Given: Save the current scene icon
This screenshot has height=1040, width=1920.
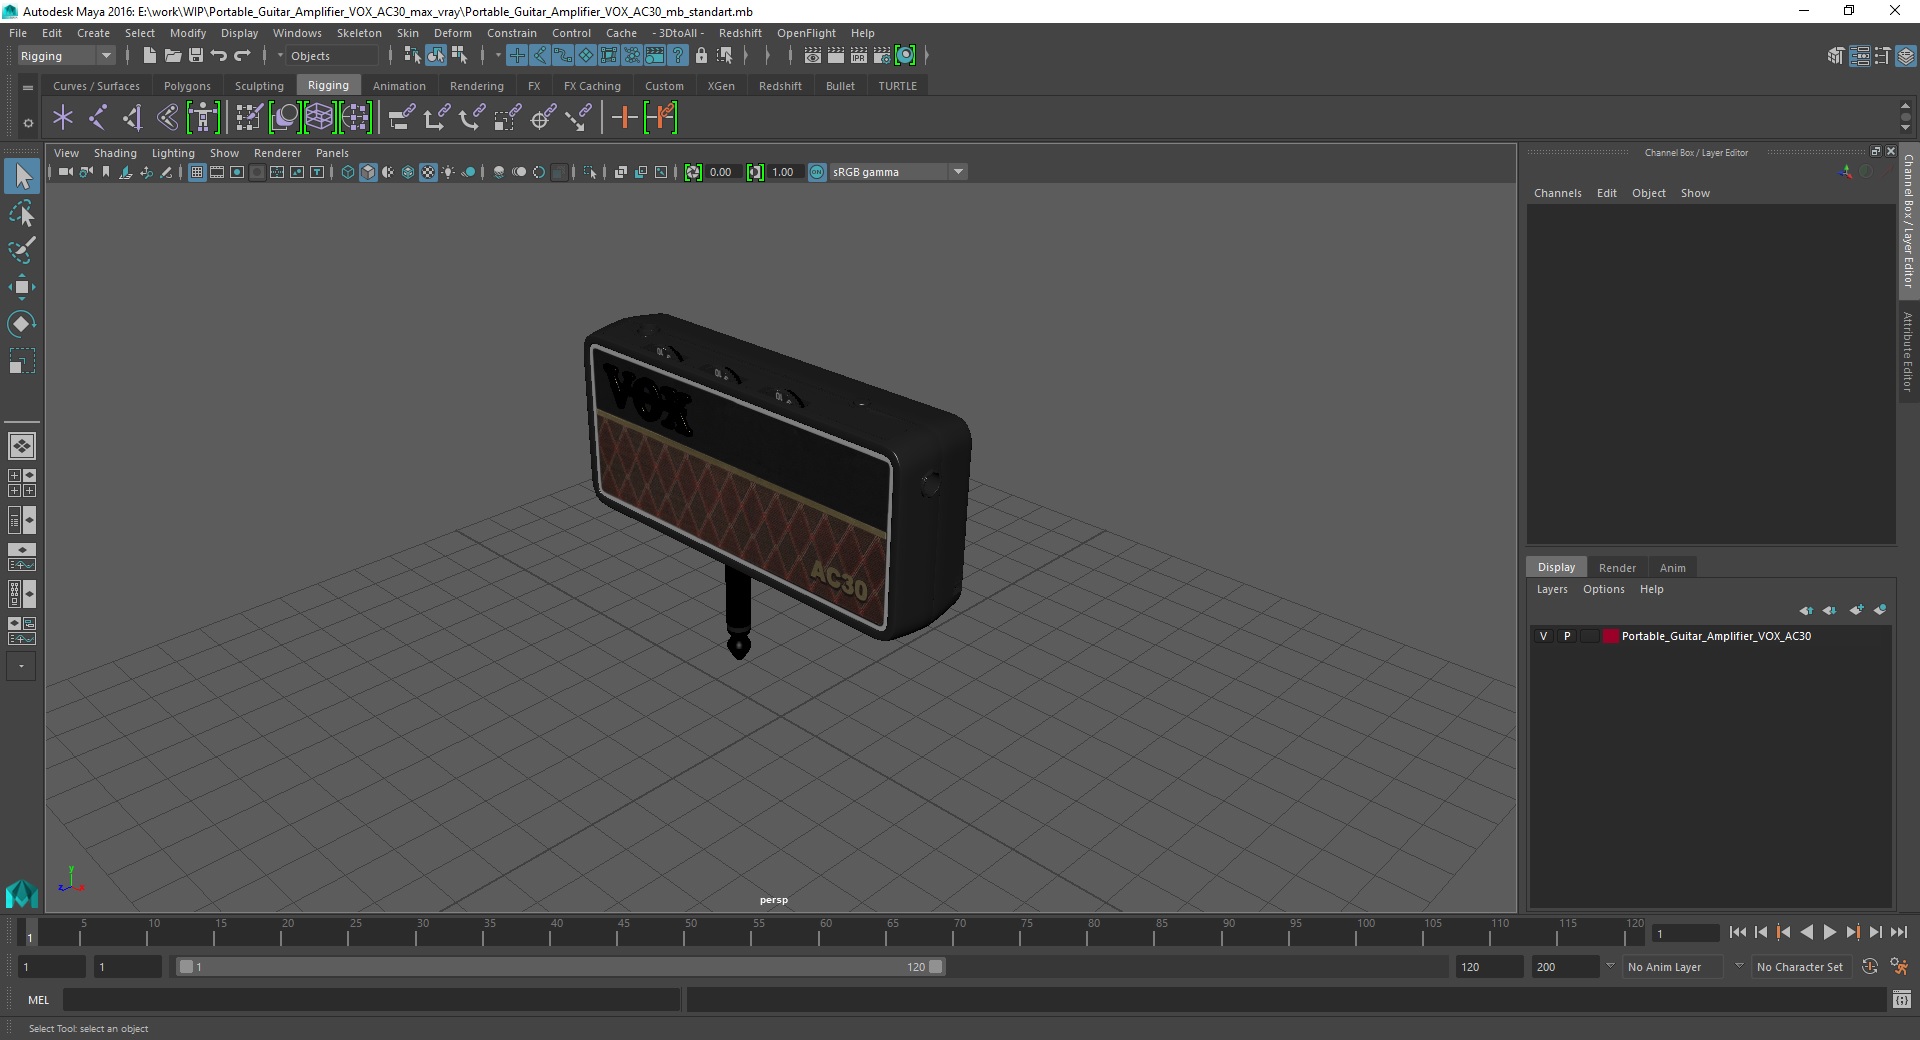Looking at the screenshot, I should tap(196, 56).
